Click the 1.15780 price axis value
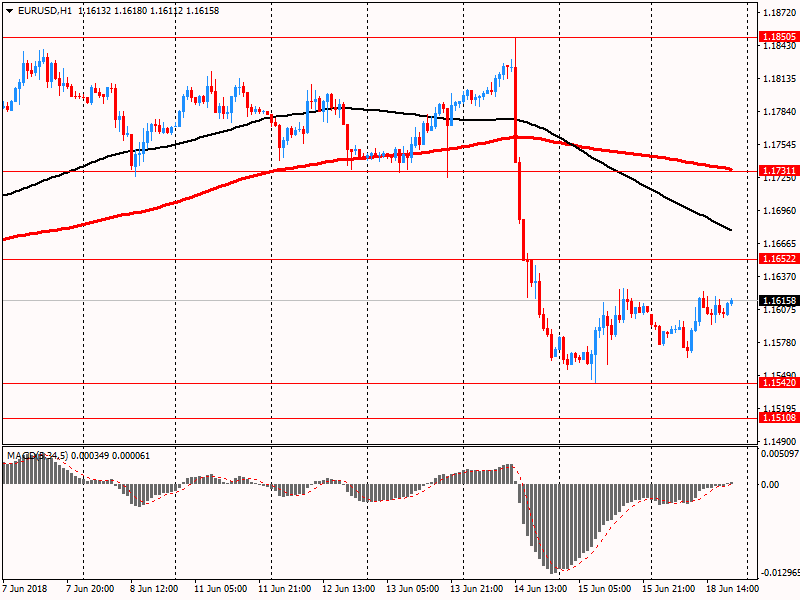 click(x=779, y=342)
